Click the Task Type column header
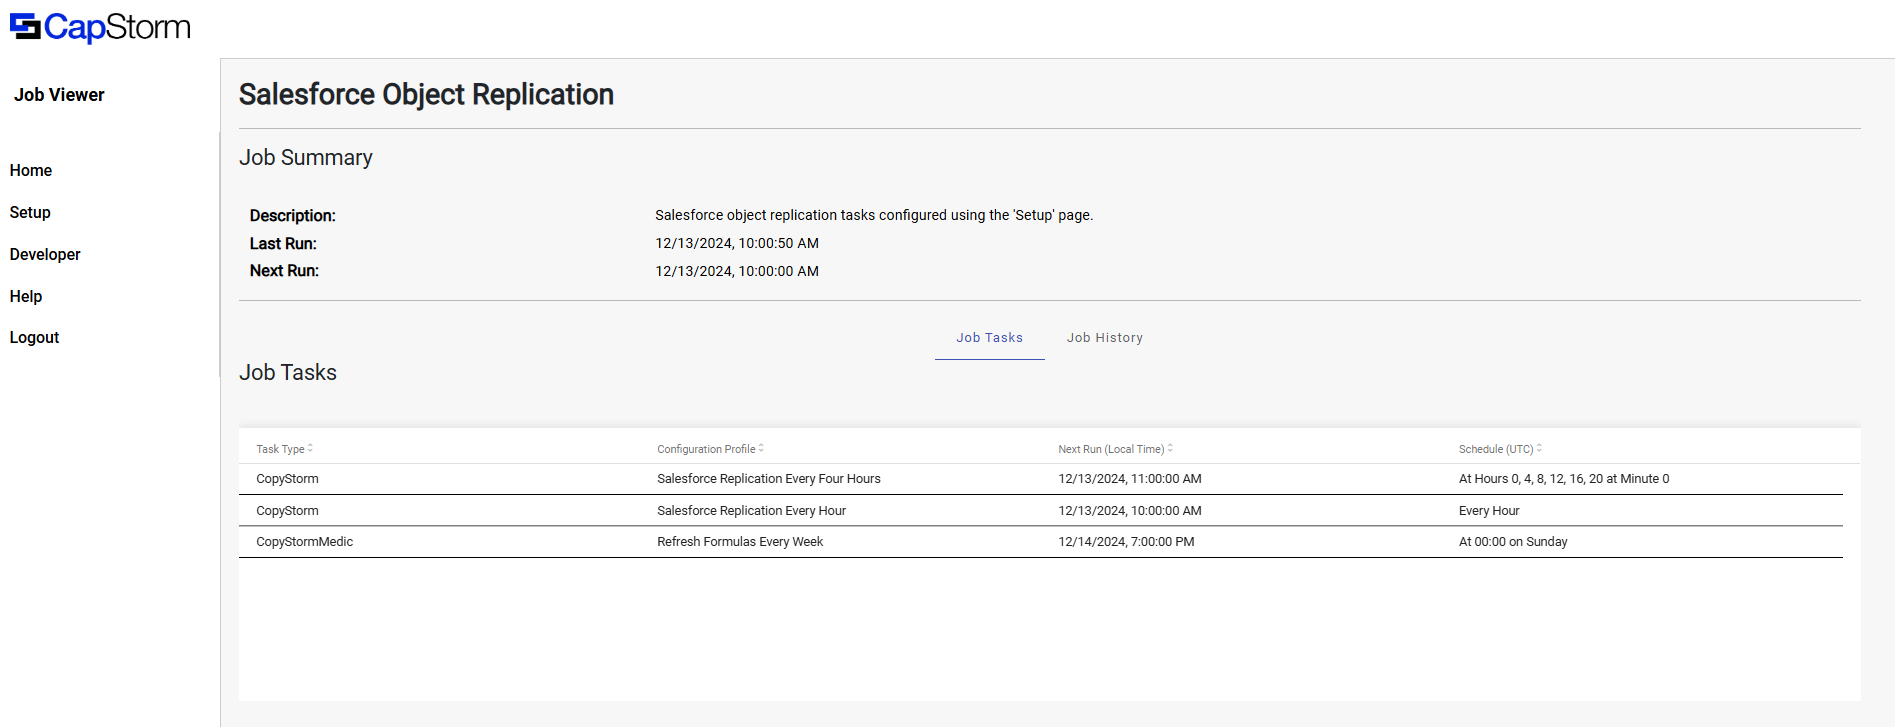The width and height of the screenshot is (1895, 727). 280,449
